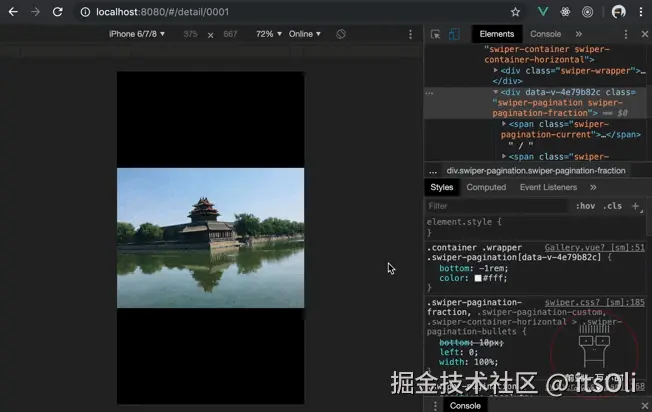Click the device height field 667
652x412 pixels.
click(x=230, y=34)
